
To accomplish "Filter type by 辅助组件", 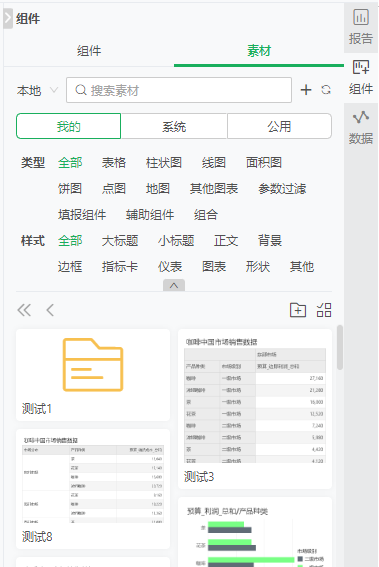I will point(150,214).
